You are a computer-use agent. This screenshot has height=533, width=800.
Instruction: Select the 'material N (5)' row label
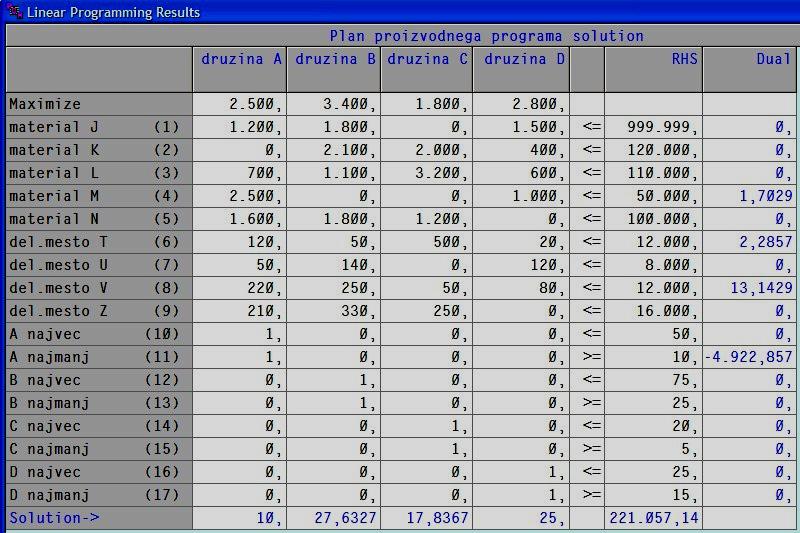click(x=99, y=219)
